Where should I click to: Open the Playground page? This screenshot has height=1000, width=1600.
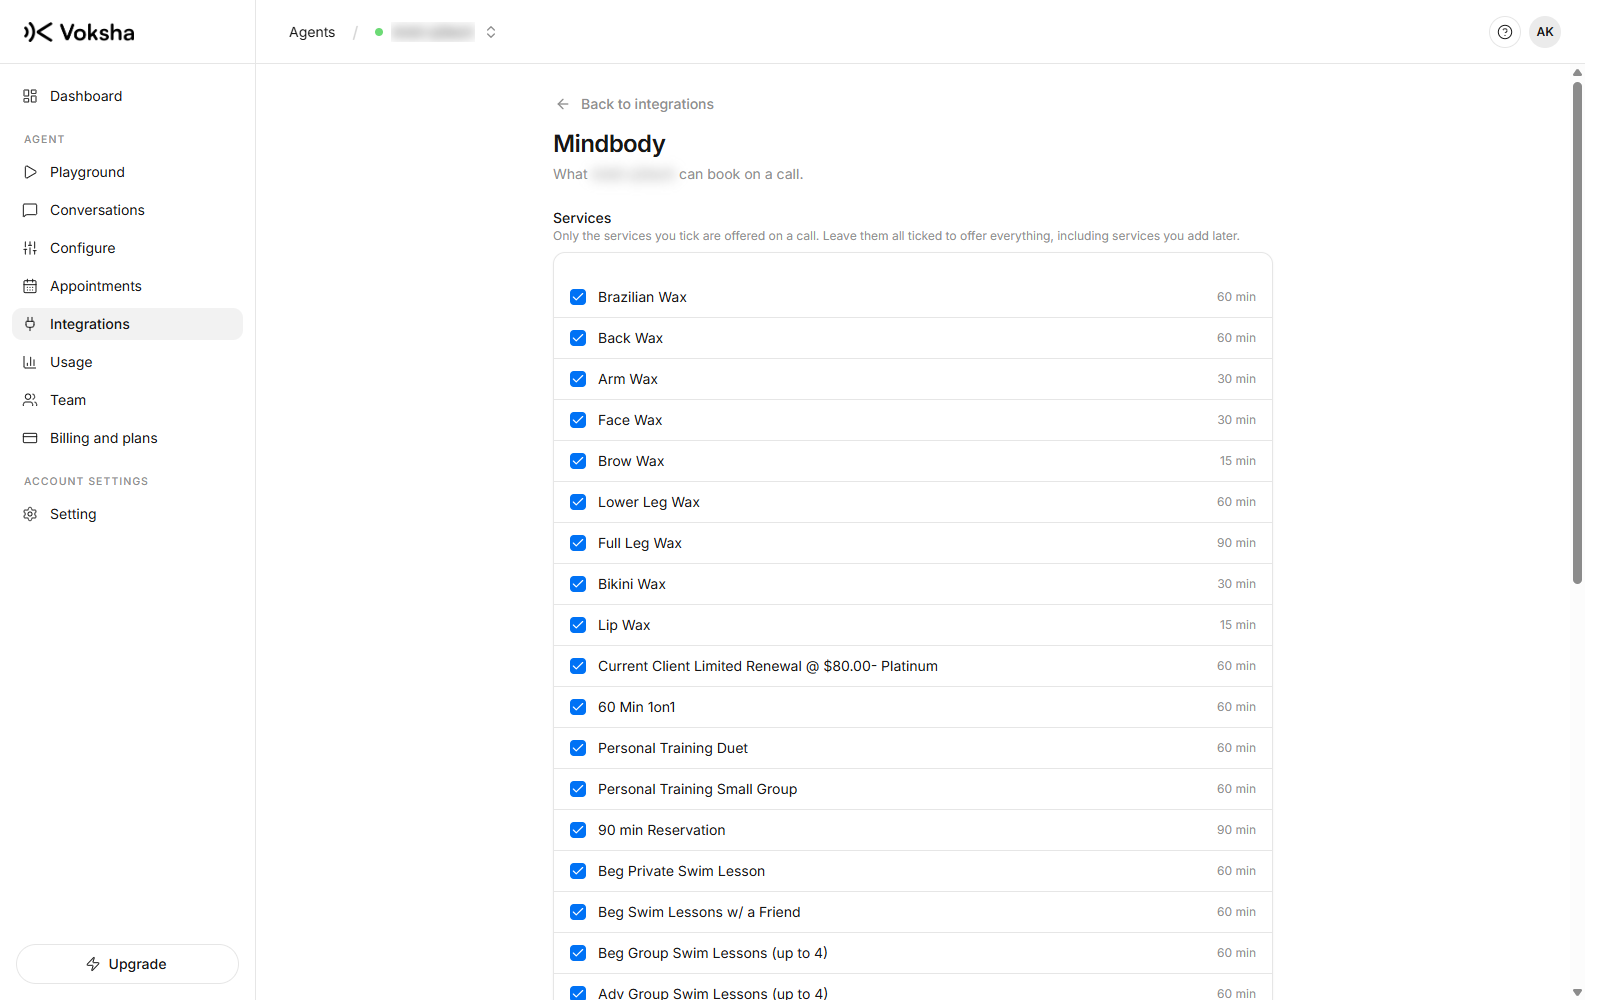click(x=127, y=172)
